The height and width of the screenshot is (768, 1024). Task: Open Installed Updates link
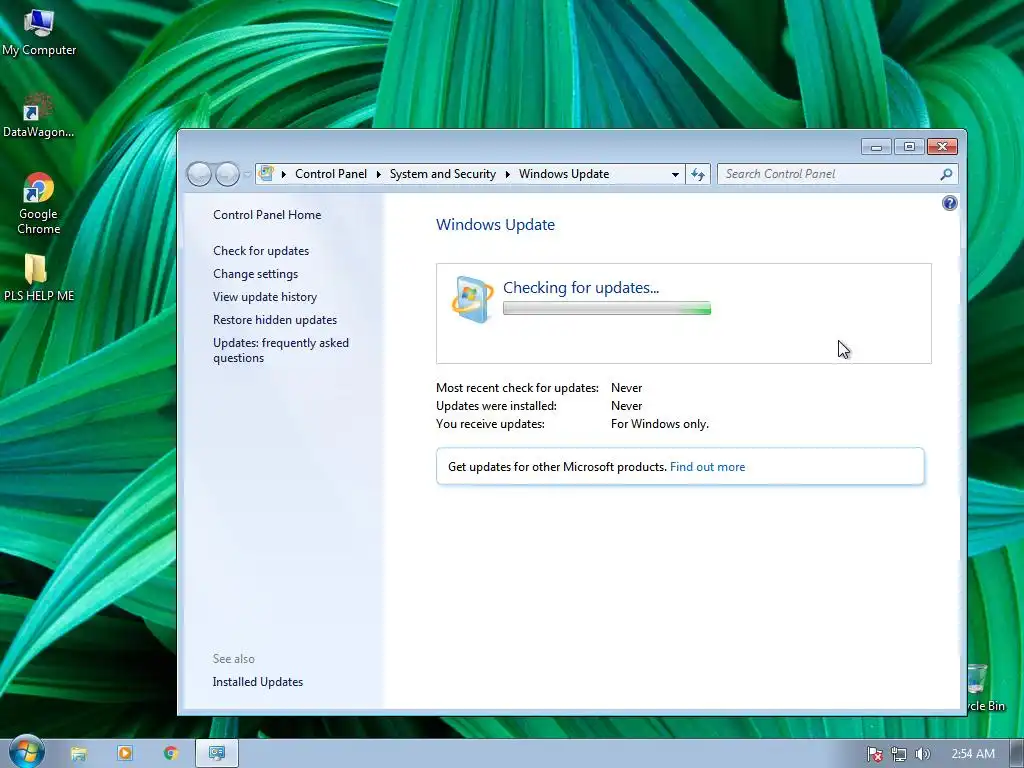[258, 682]
